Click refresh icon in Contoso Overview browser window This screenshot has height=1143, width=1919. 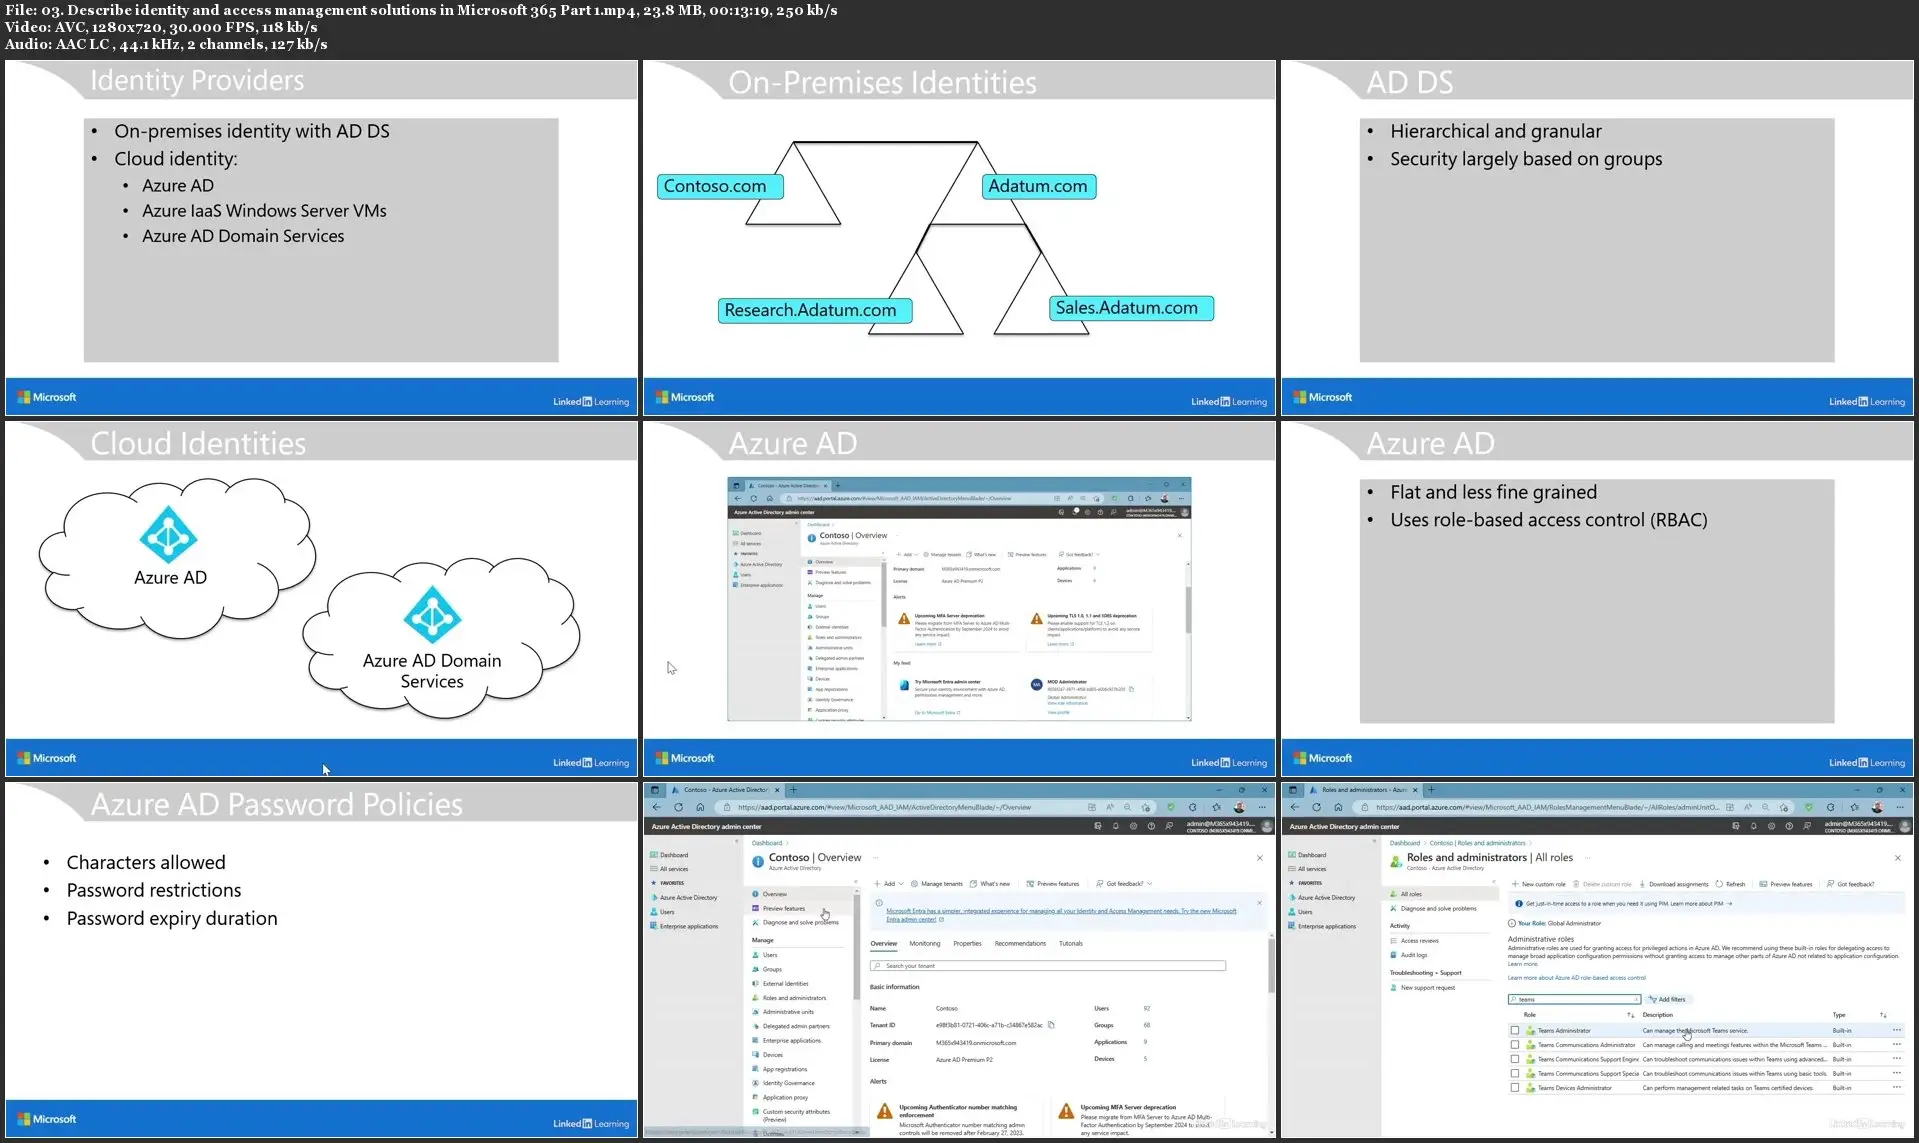[678, 807]
